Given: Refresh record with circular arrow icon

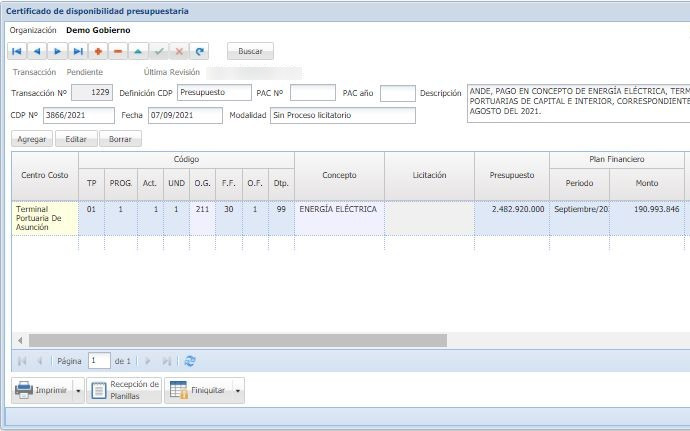Looking at the screenshot, I should coord(199,52).
